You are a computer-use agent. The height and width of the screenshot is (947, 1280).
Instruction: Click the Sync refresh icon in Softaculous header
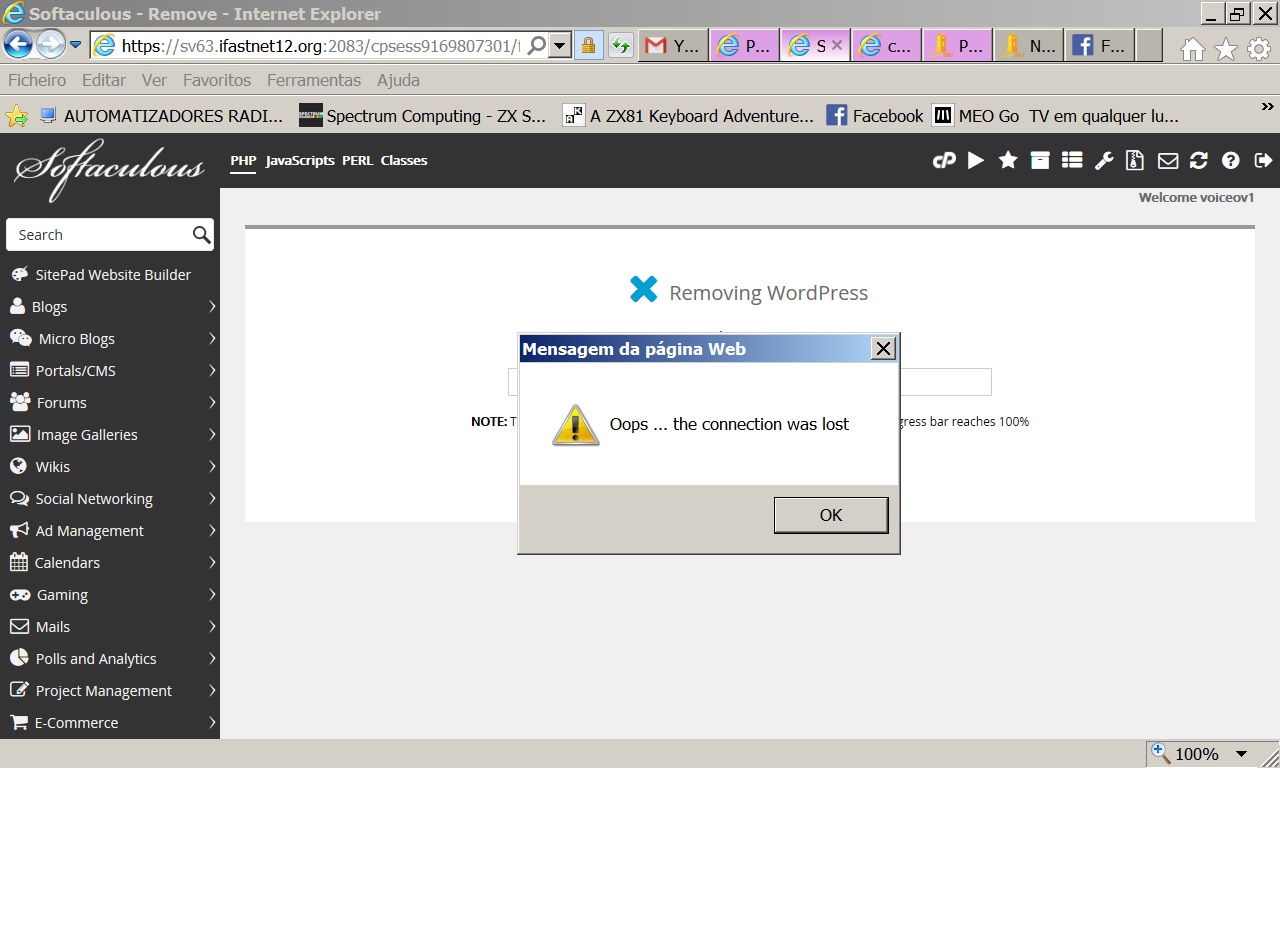(x=1199, y=160)
